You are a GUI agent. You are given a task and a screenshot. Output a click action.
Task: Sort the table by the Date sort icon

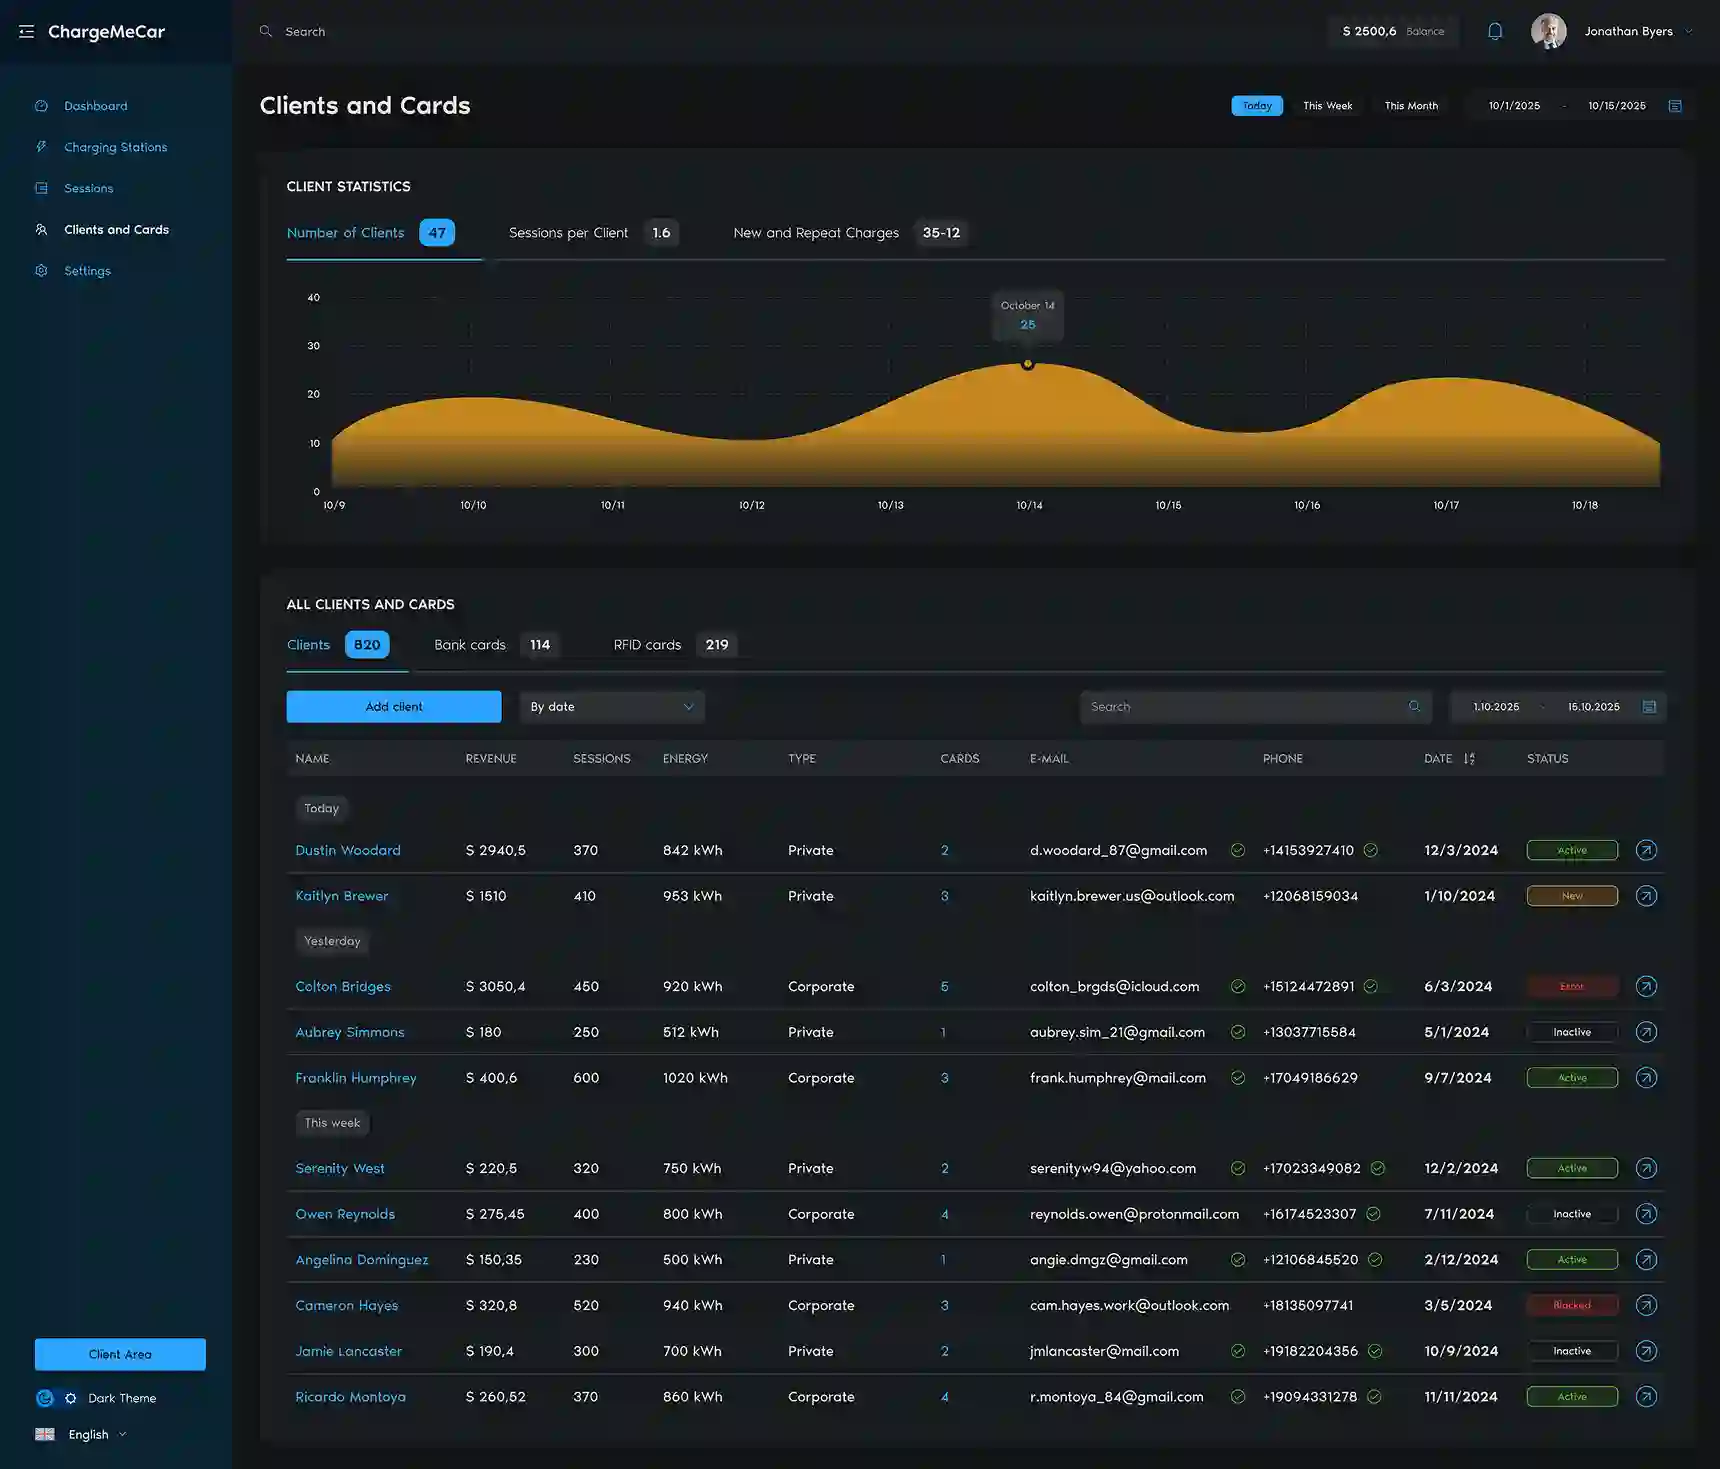tap(1469, 759)
